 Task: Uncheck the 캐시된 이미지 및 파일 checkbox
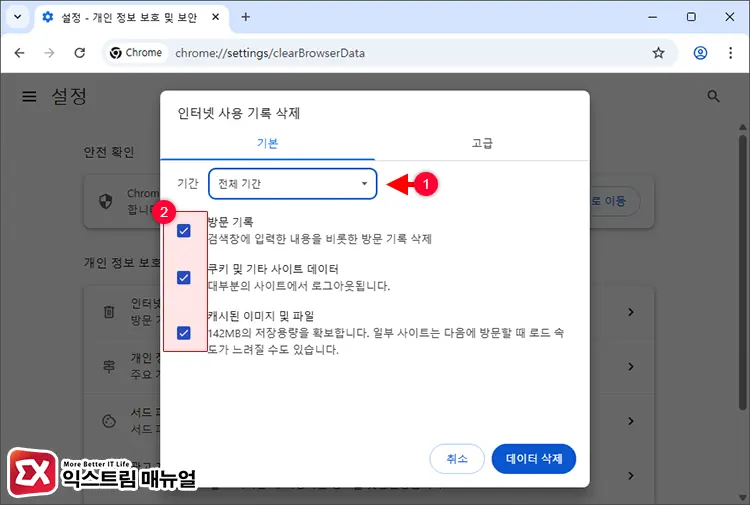[x=184, y=333]
